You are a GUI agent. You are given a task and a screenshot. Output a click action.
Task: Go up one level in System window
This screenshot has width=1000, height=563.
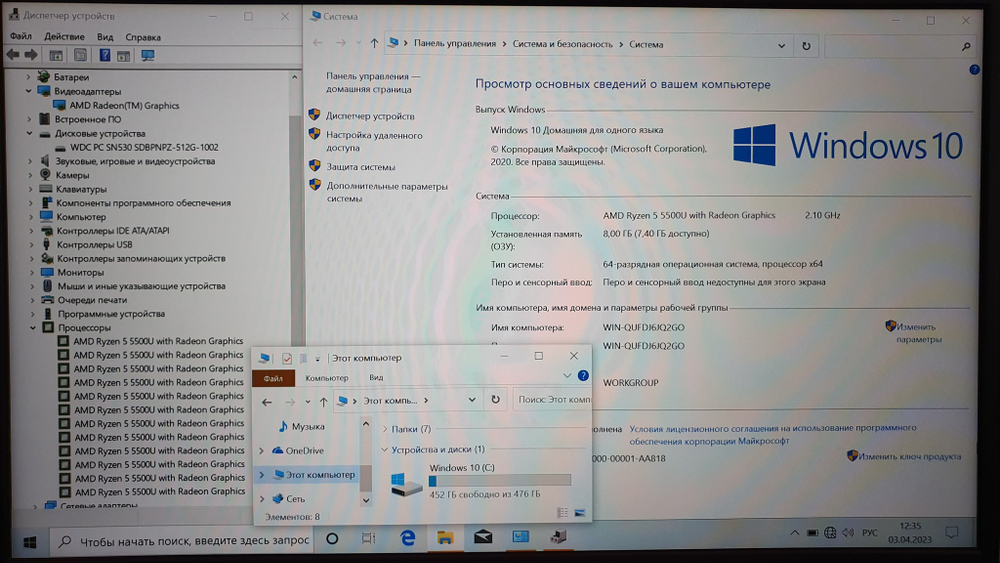coord(374,43)
